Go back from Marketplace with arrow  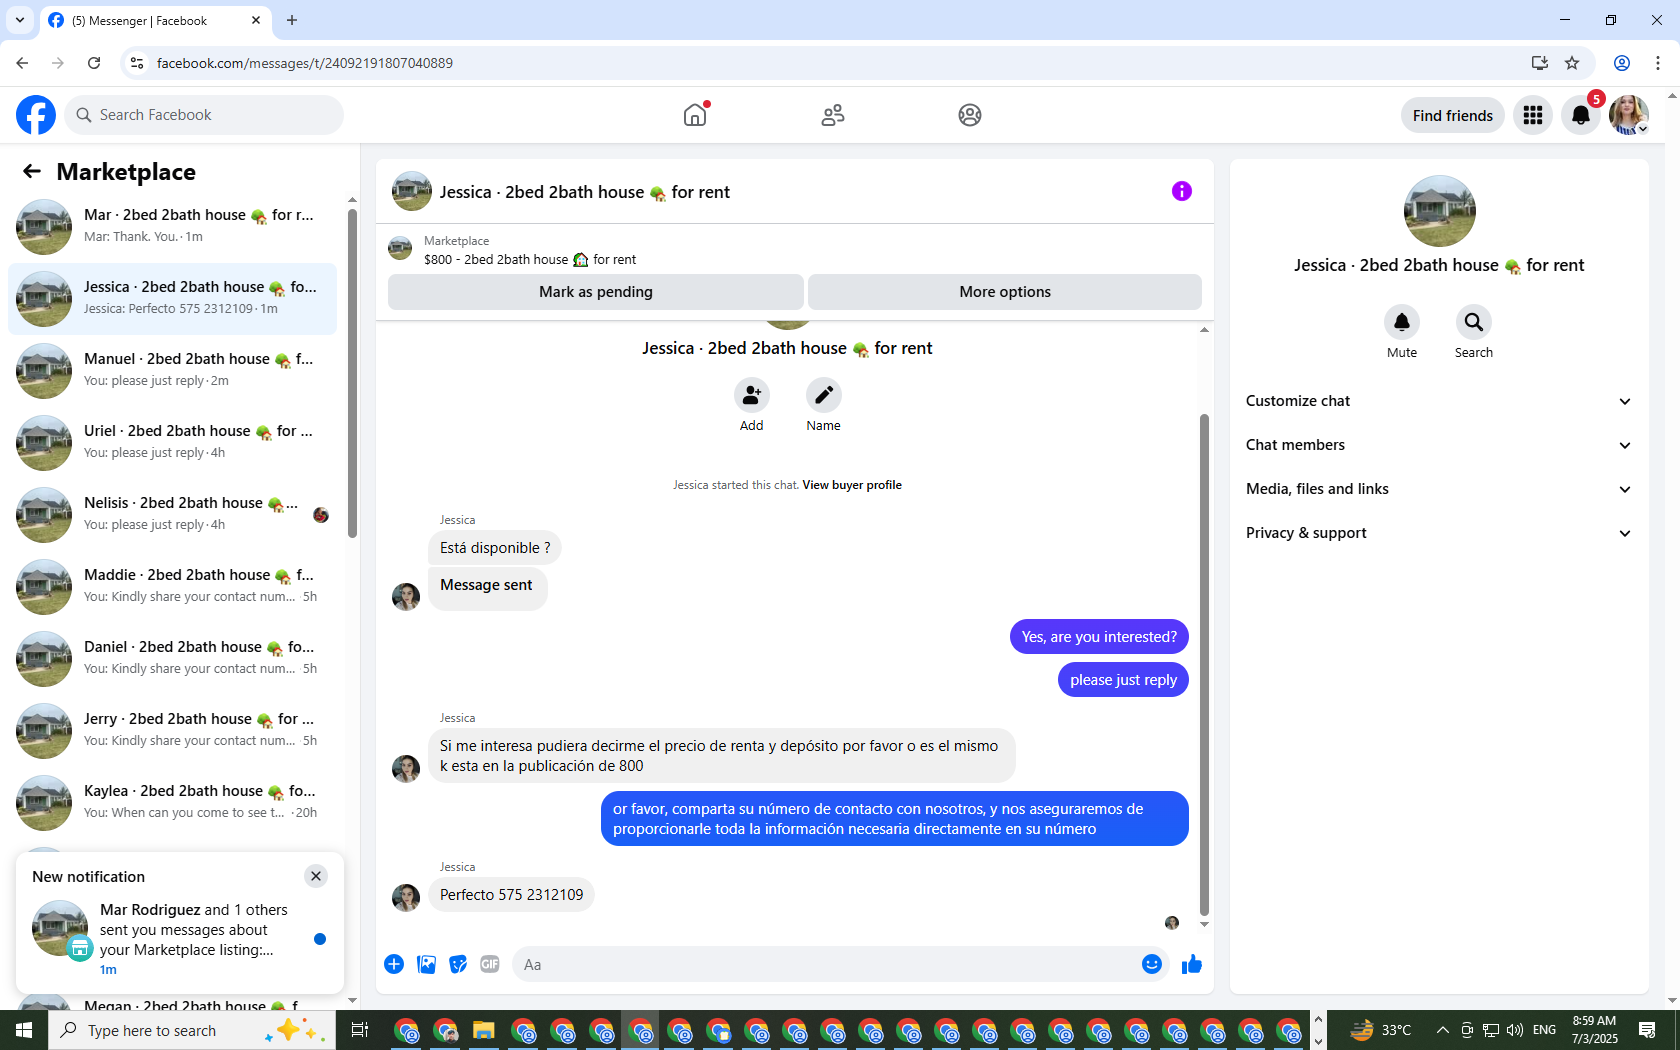click(32, 172)
